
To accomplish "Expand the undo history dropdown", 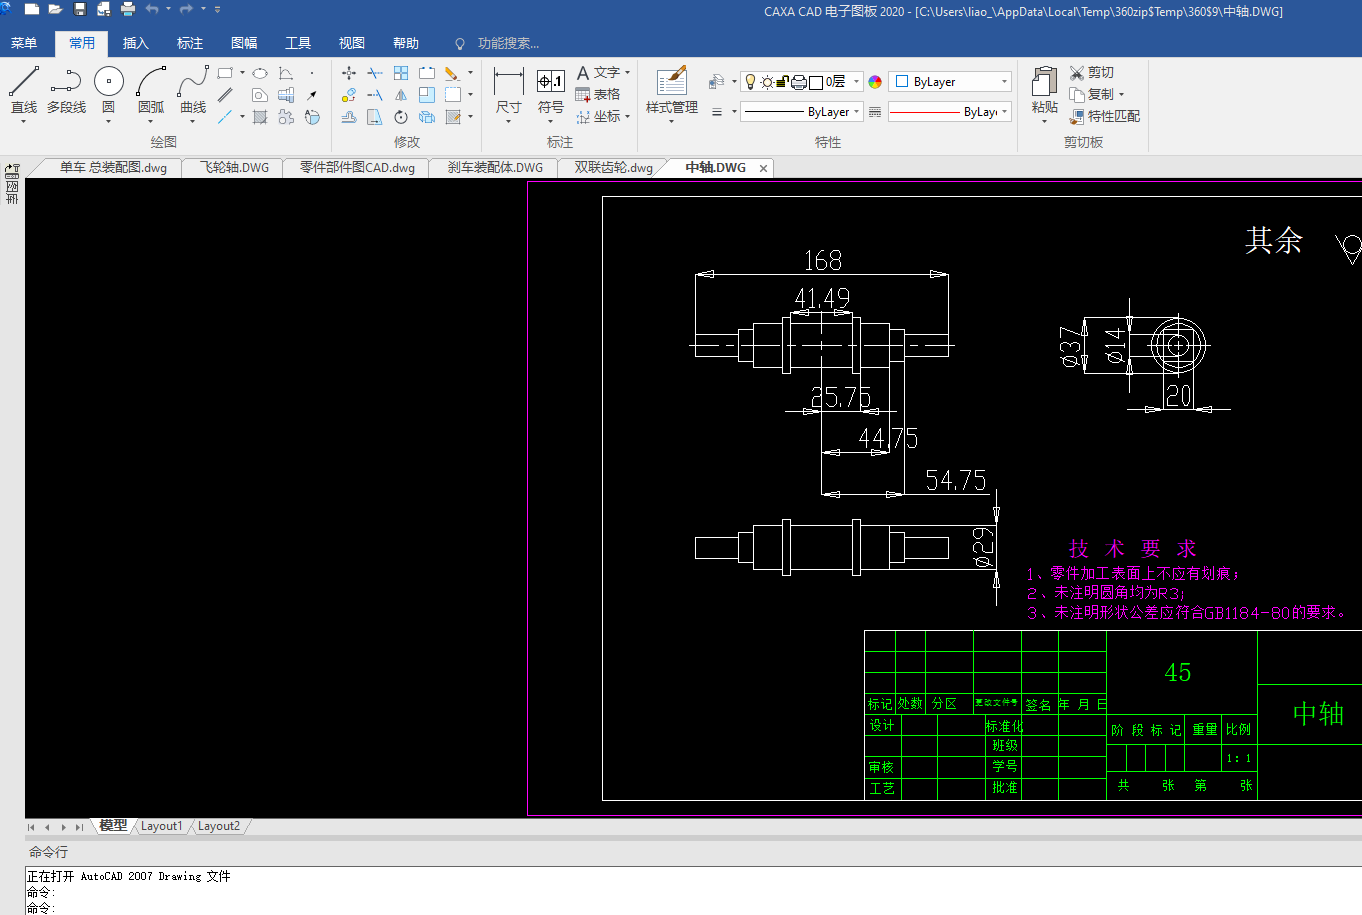I will click(168, 9).
